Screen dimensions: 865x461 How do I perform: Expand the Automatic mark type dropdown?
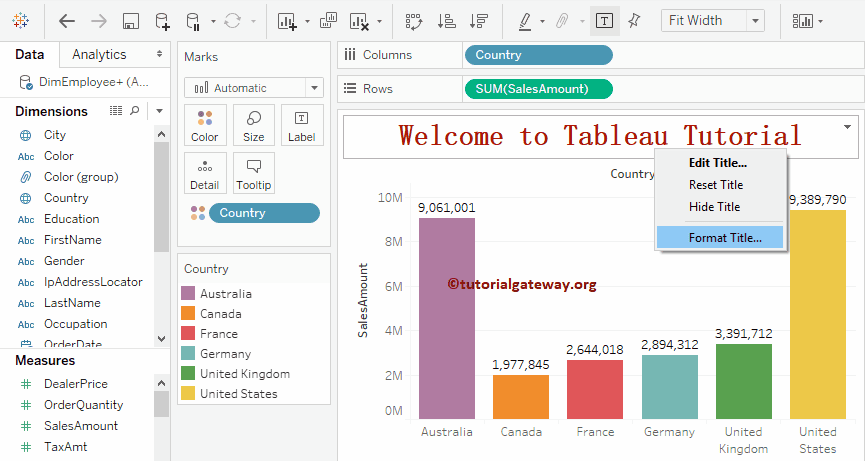[x=314, y=88]
